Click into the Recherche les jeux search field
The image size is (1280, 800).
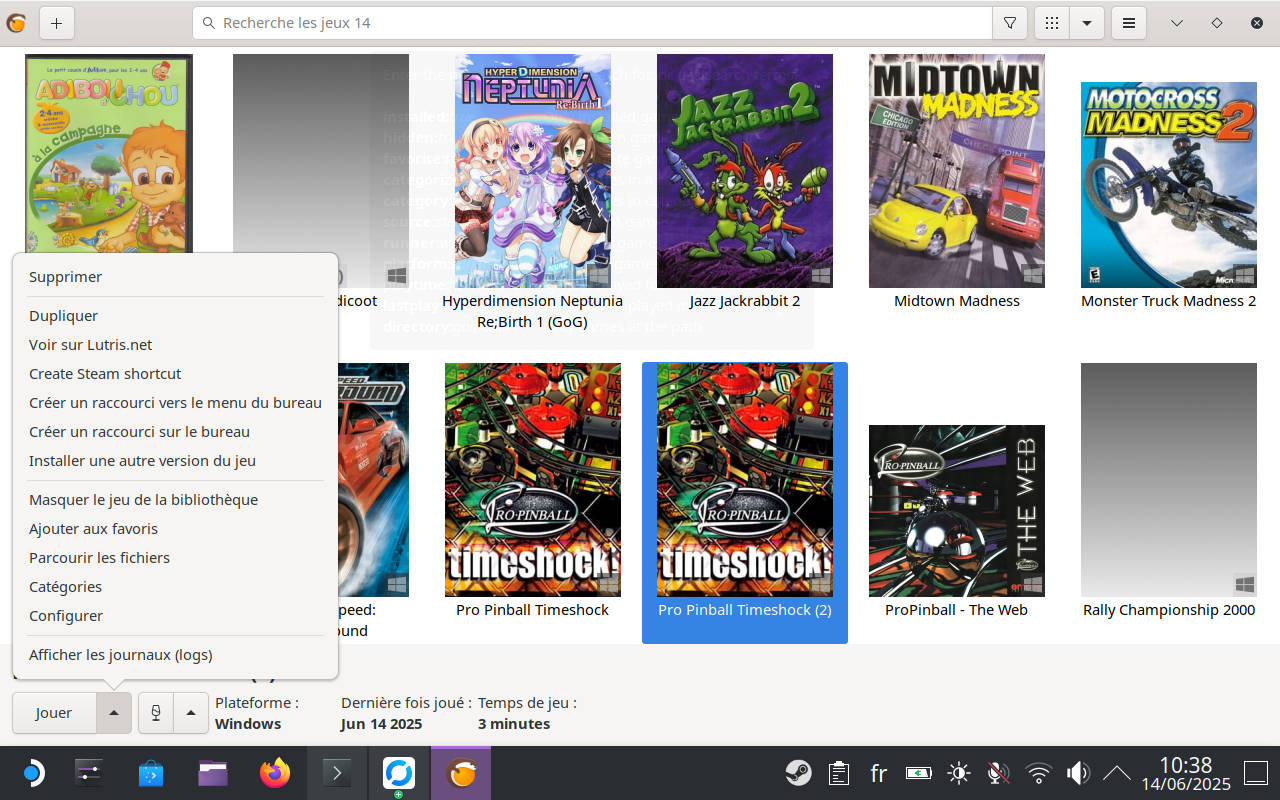point(591,23)
